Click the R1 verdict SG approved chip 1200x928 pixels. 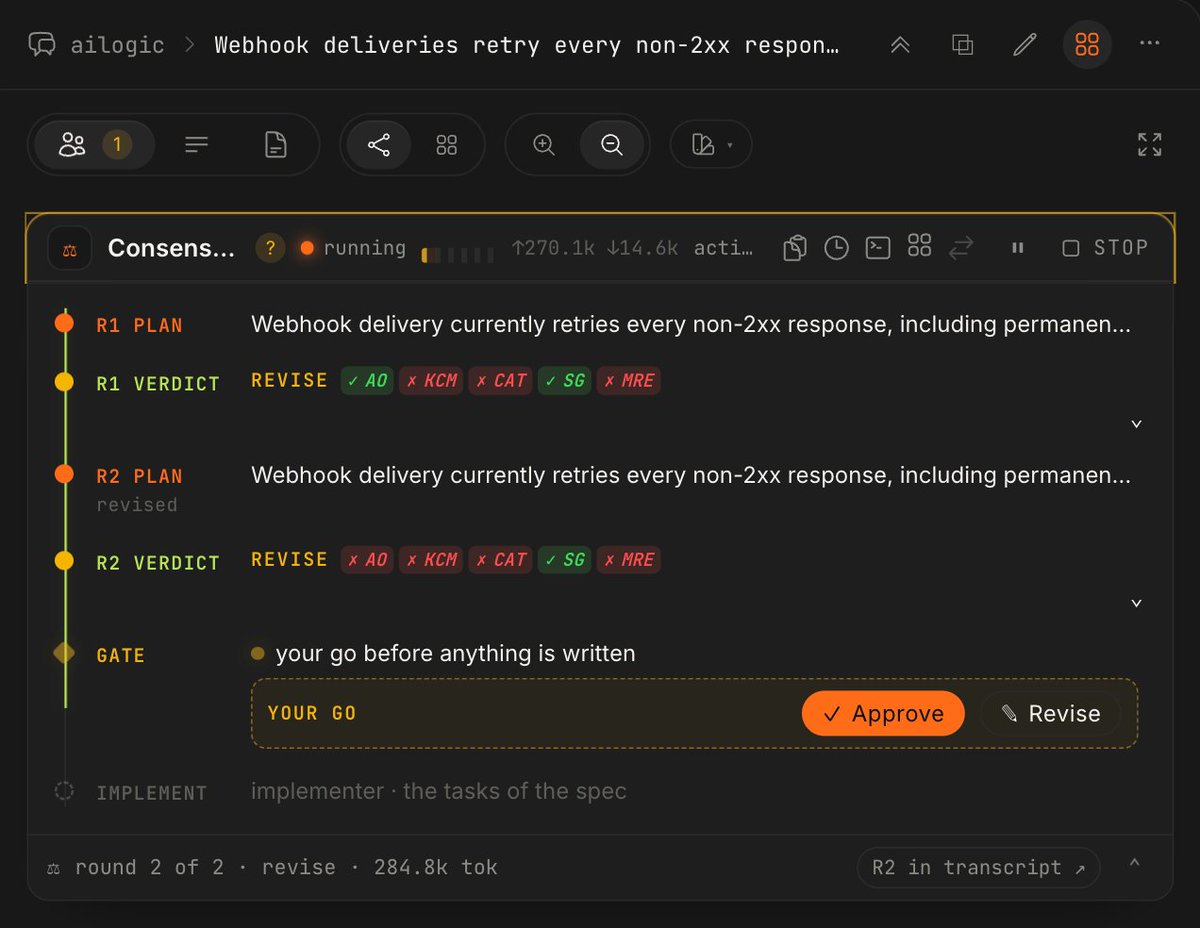(565, 381)
